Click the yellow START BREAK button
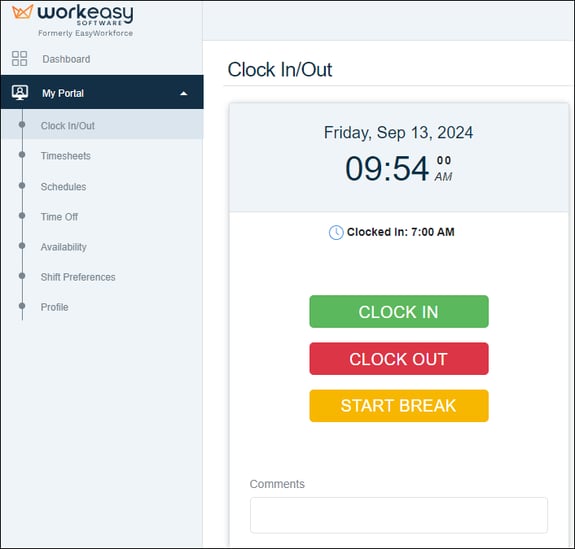This screenshot has width=575, height=549. tap(399, 406)
